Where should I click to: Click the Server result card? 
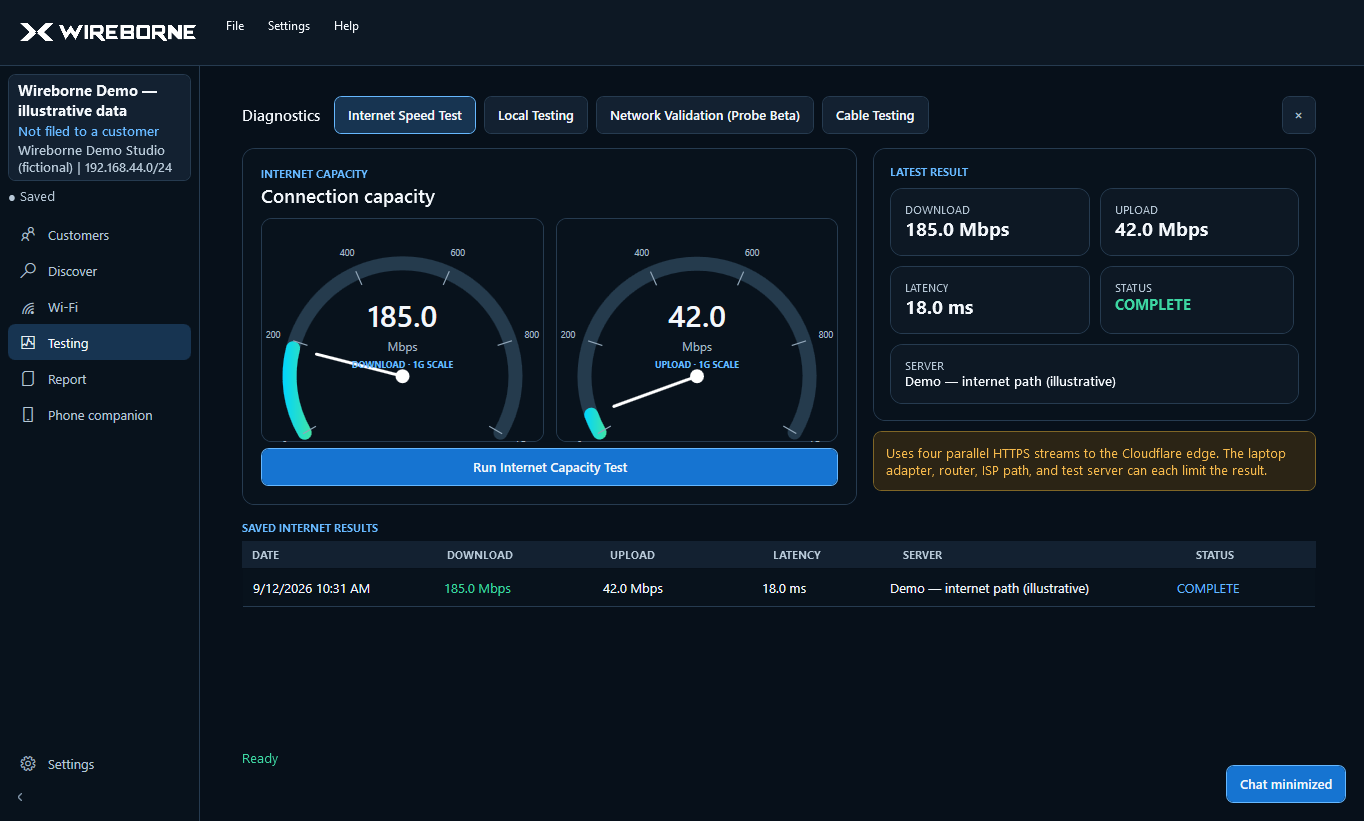pos(1094,374)
